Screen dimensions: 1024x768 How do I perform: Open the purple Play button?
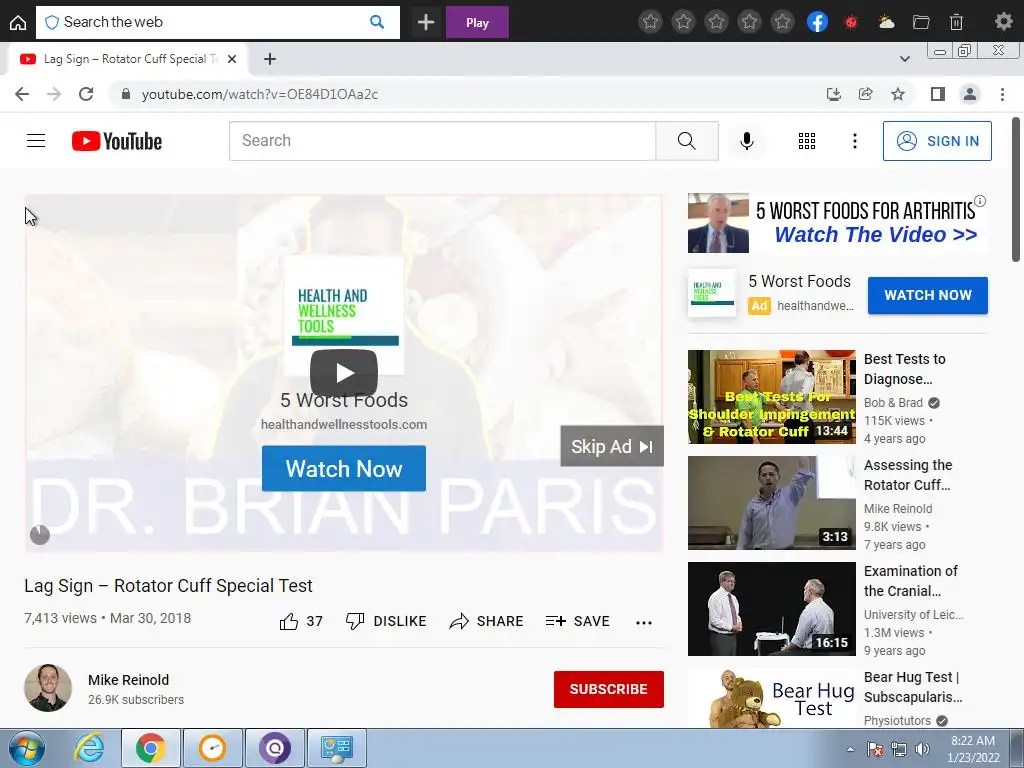[x=477, y=23]
